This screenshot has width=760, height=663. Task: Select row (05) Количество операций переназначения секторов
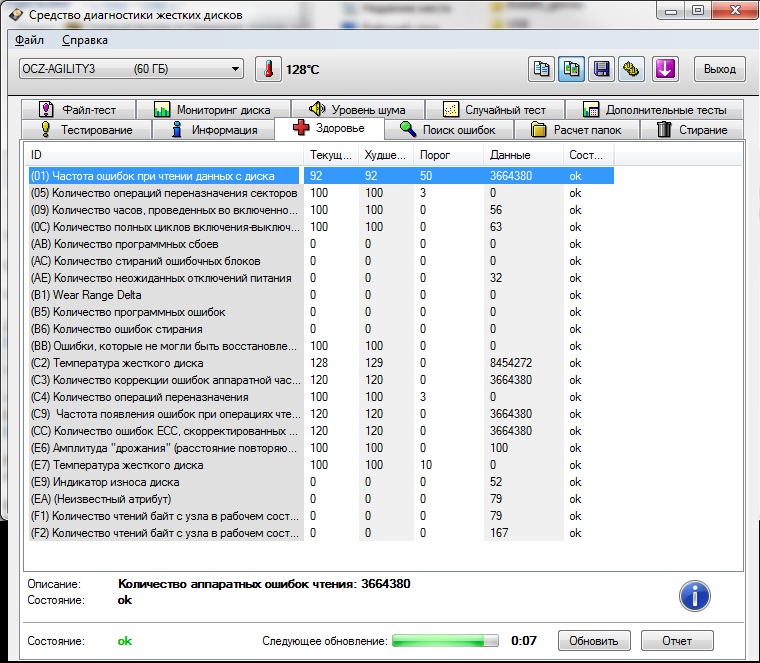tap(321, 193)
